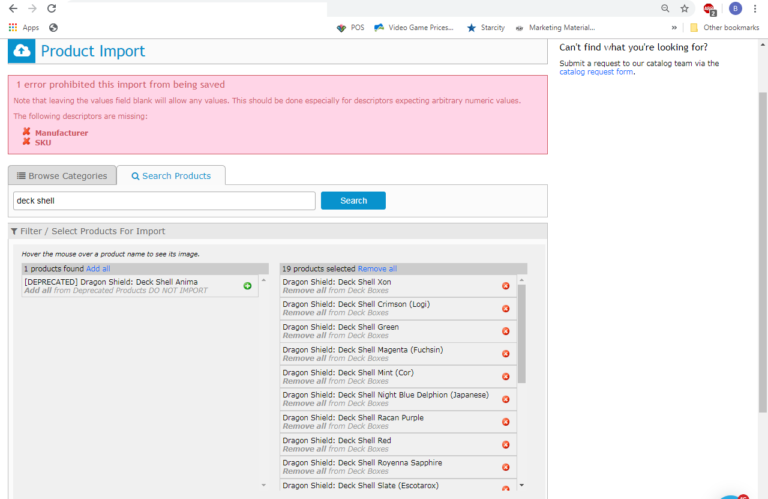768x499 pixels.
Task: Click the browser back arrow
Action: (13, 8)
